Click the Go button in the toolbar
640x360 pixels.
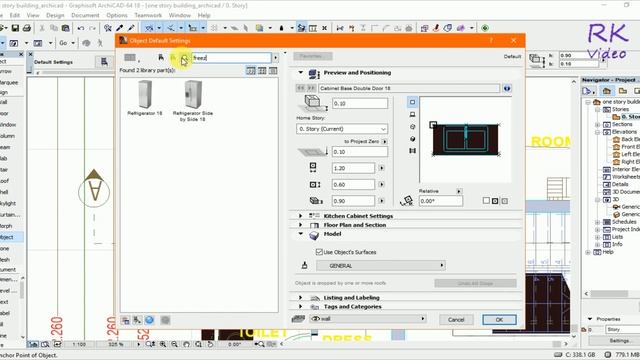[x=63, y=43]
